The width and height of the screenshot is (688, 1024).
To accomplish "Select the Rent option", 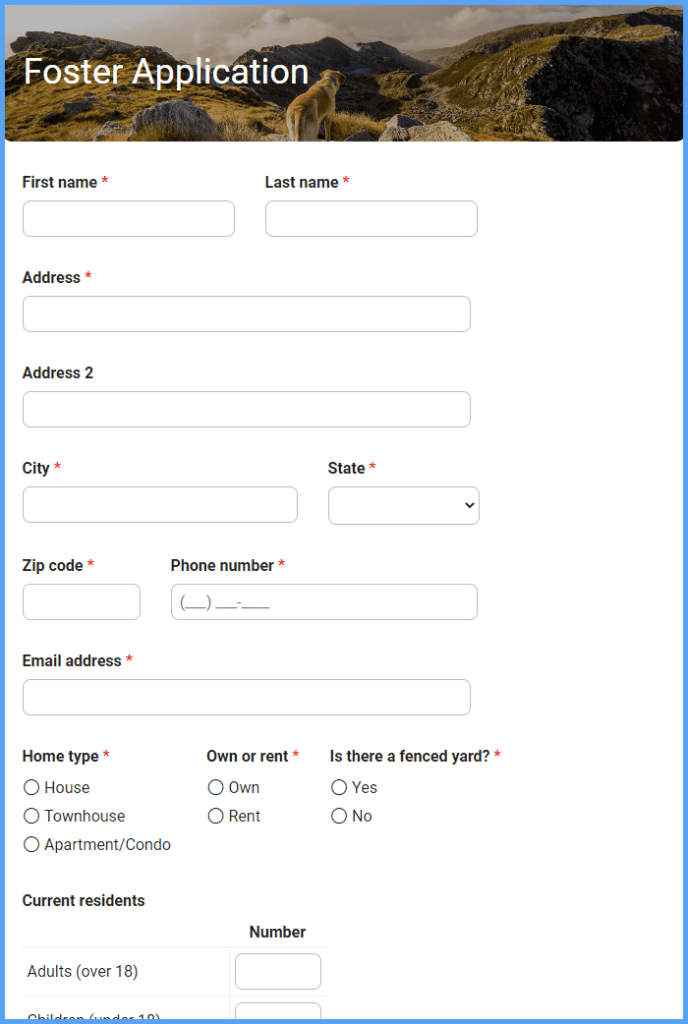I will 215,816.
